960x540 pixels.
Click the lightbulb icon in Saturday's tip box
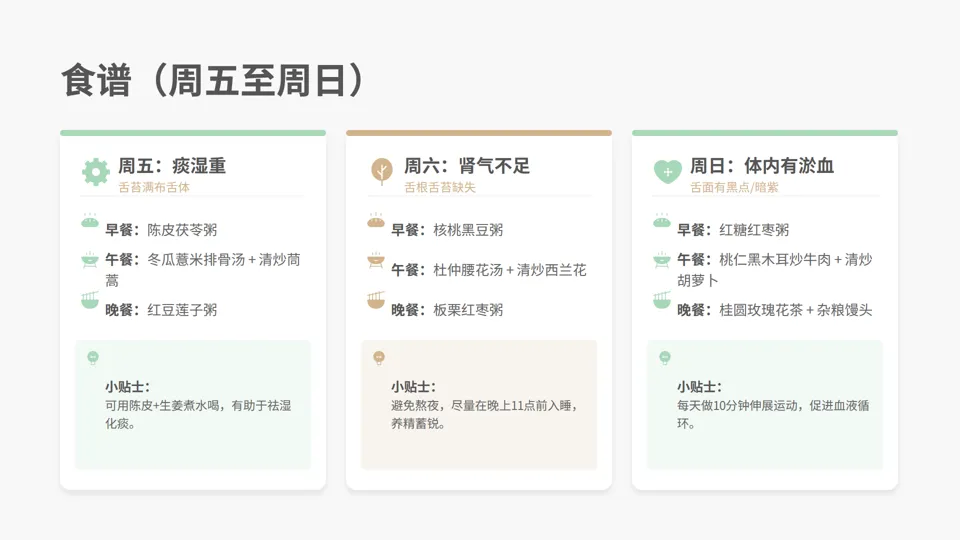click(379, 358)
